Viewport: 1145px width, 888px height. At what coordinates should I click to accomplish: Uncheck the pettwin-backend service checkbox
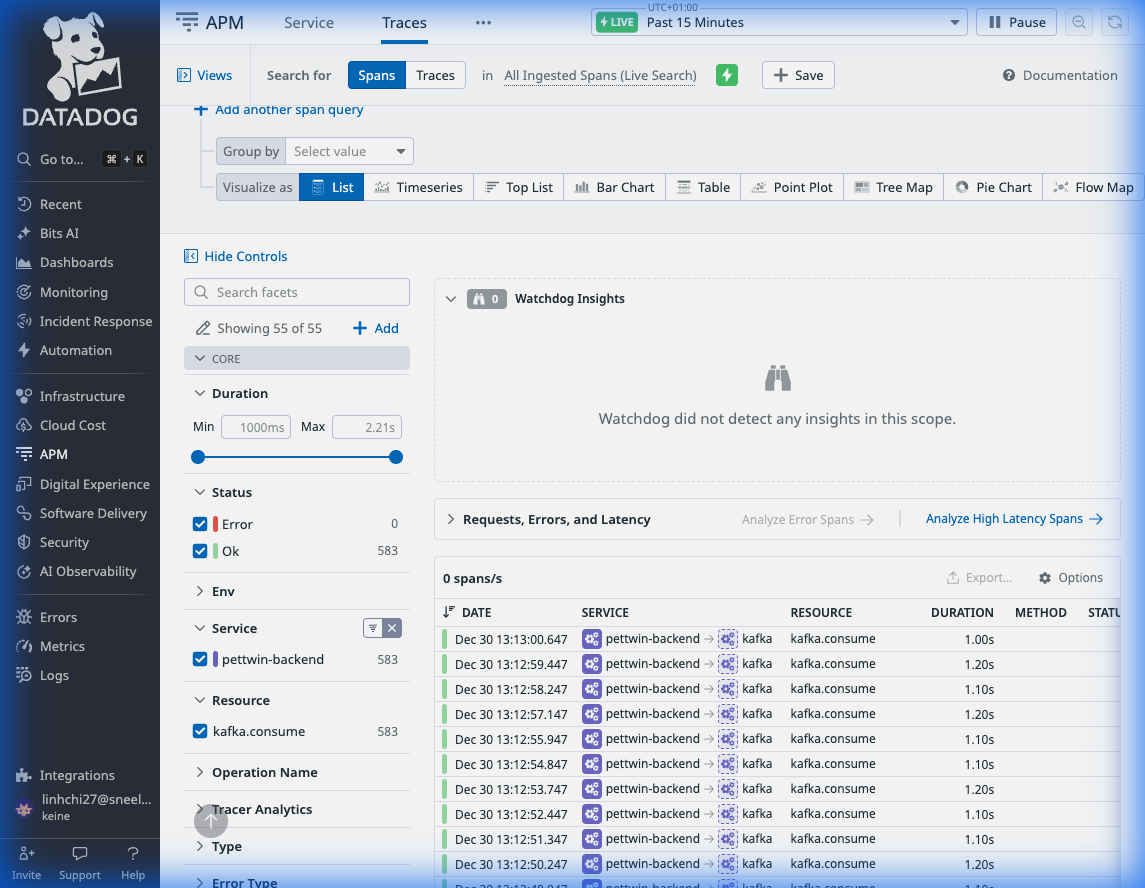coord(200,659)
